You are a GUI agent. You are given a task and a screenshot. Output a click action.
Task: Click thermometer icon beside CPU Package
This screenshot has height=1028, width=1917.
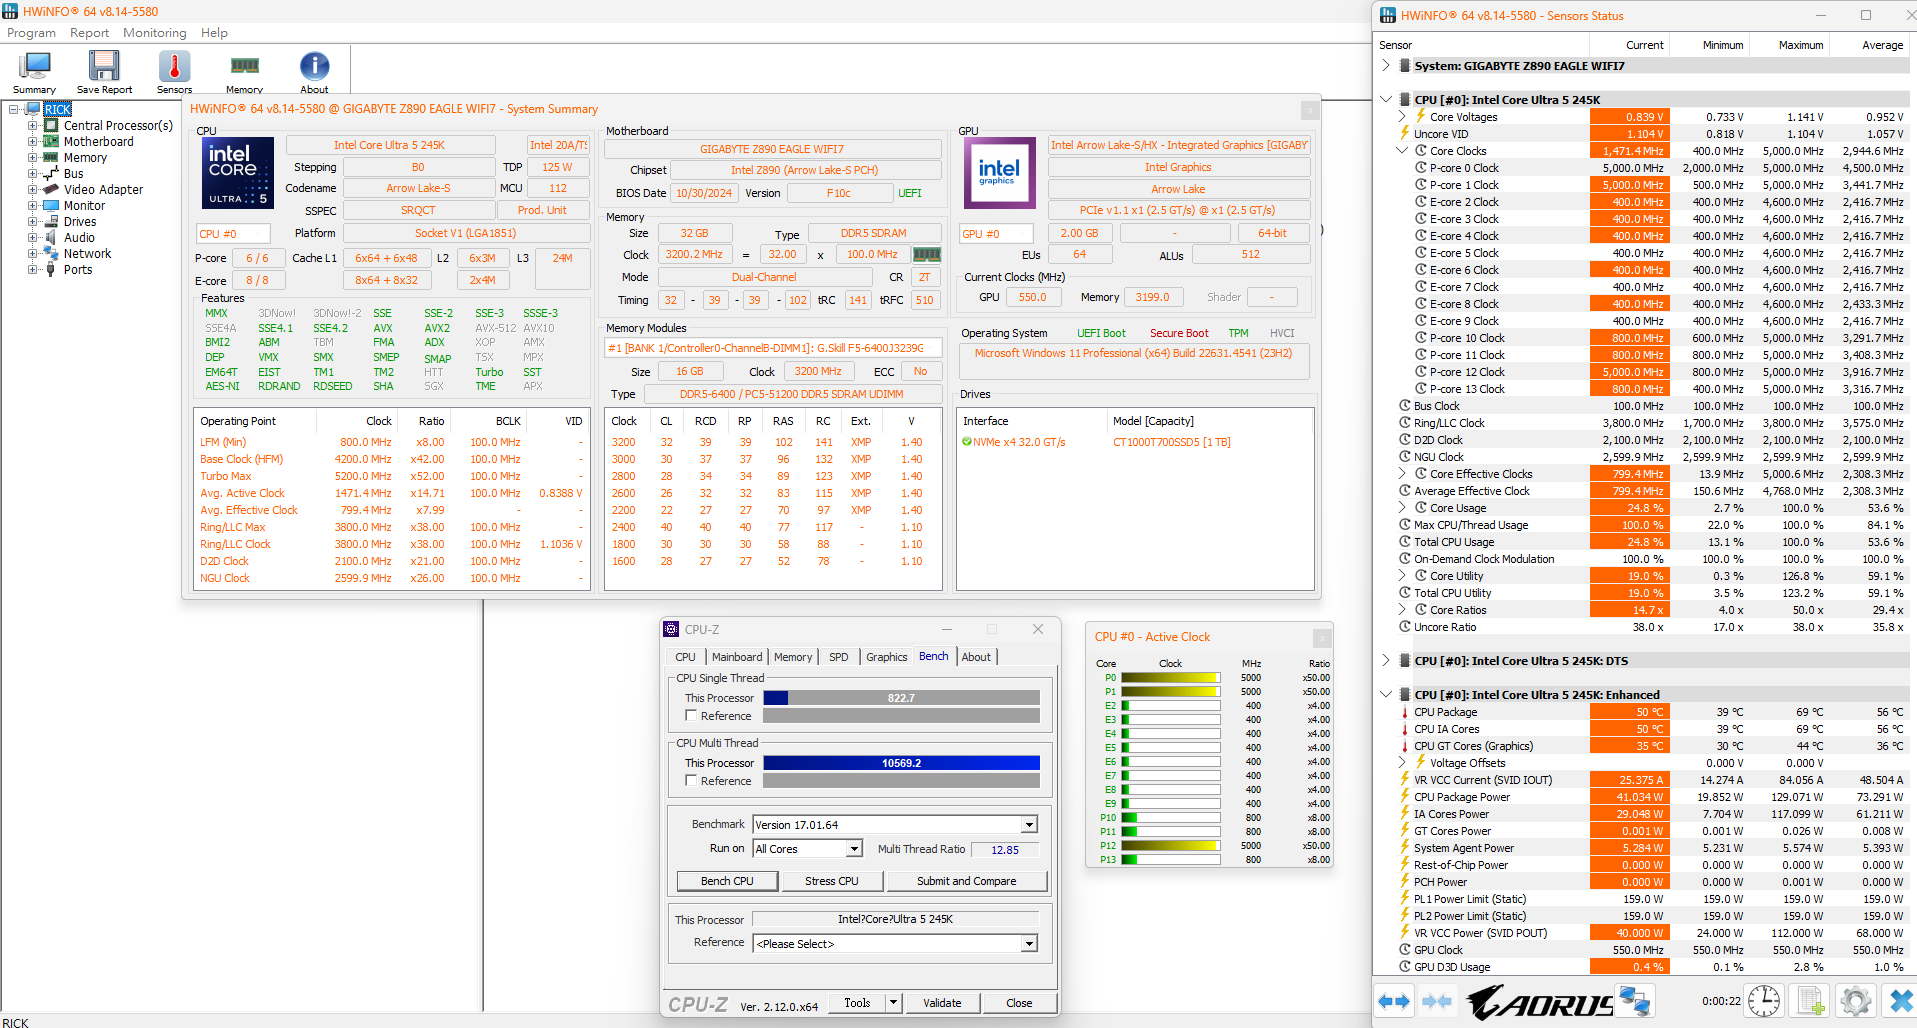tap(1405, 712)
